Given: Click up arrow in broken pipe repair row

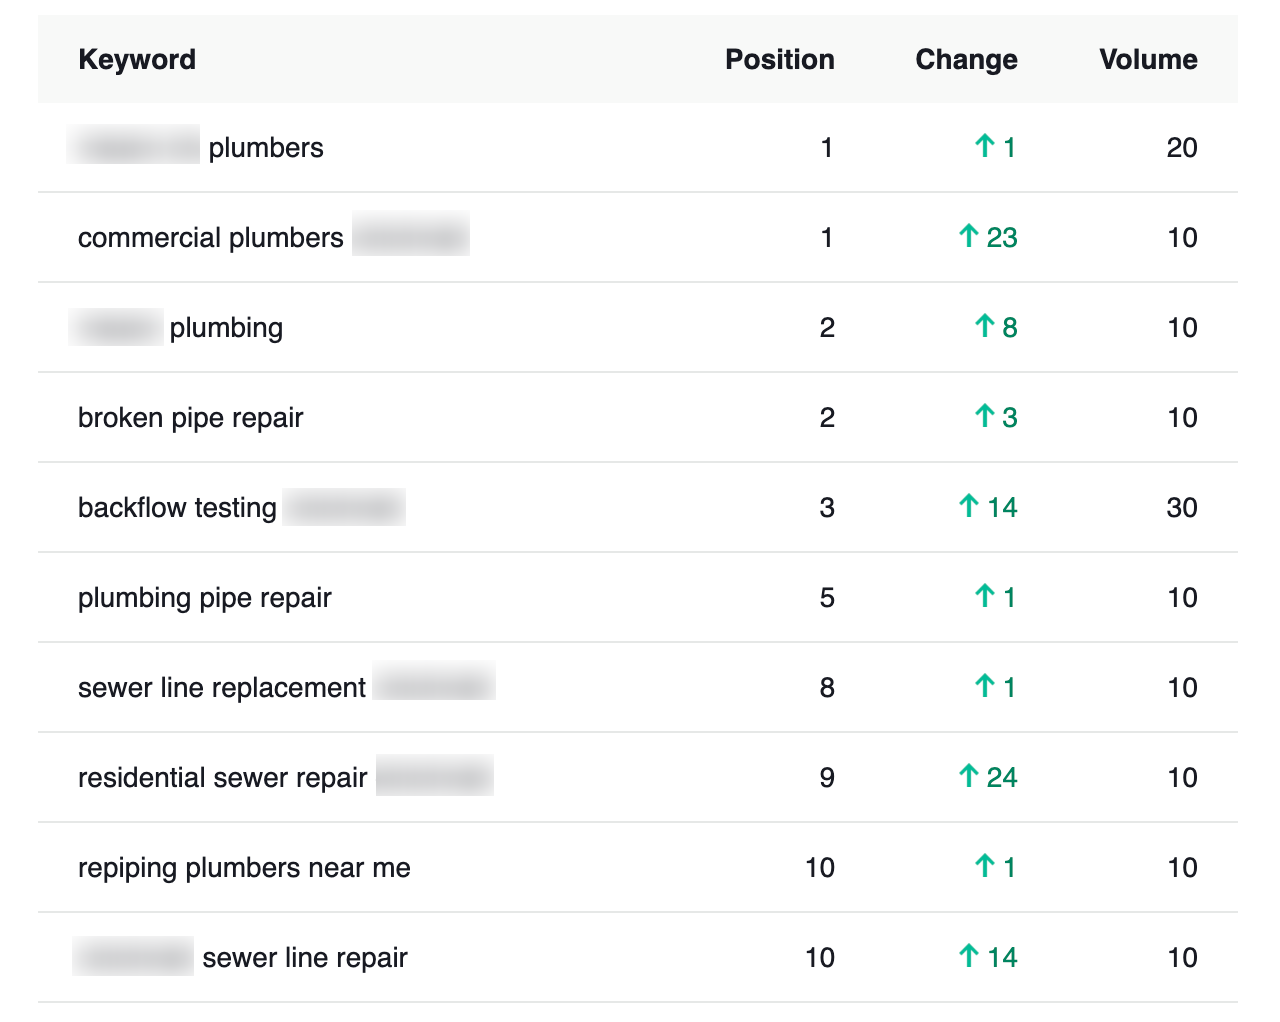Looking at the screenshot, I should click(x=984, y=417).
